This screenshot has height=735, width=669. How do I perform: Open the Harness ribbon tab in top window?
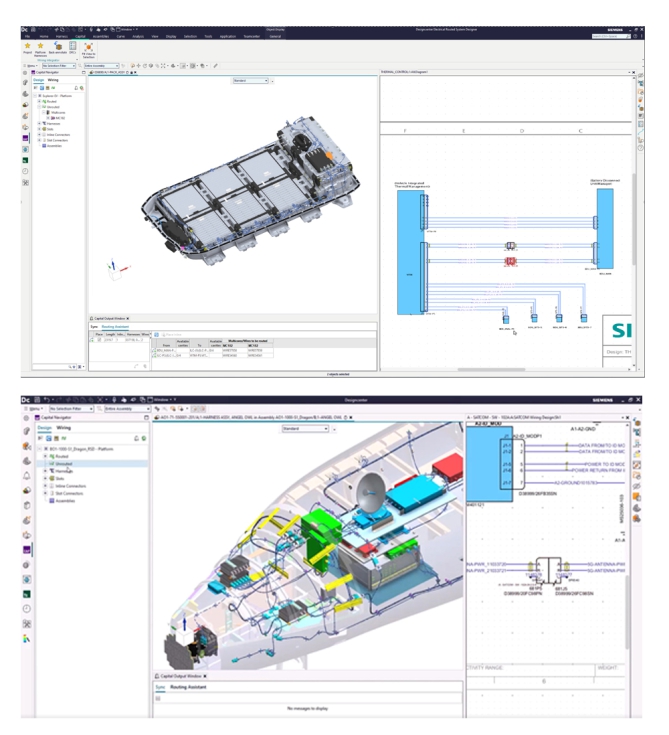(61, 36)
